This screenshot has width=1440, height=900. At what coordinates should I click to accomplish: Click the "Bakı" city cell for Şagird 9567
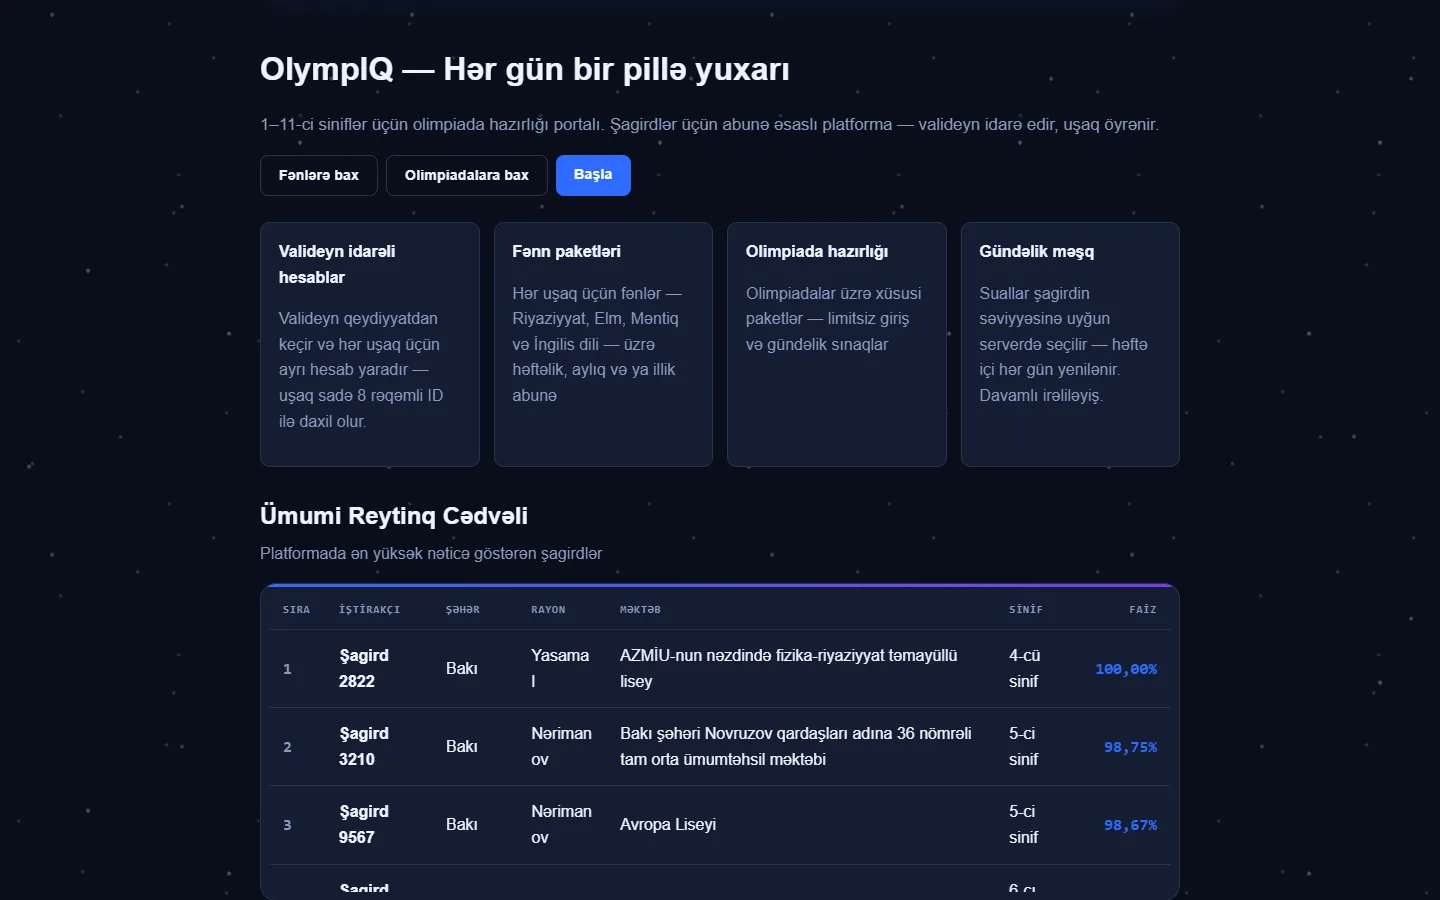[462, 825]
